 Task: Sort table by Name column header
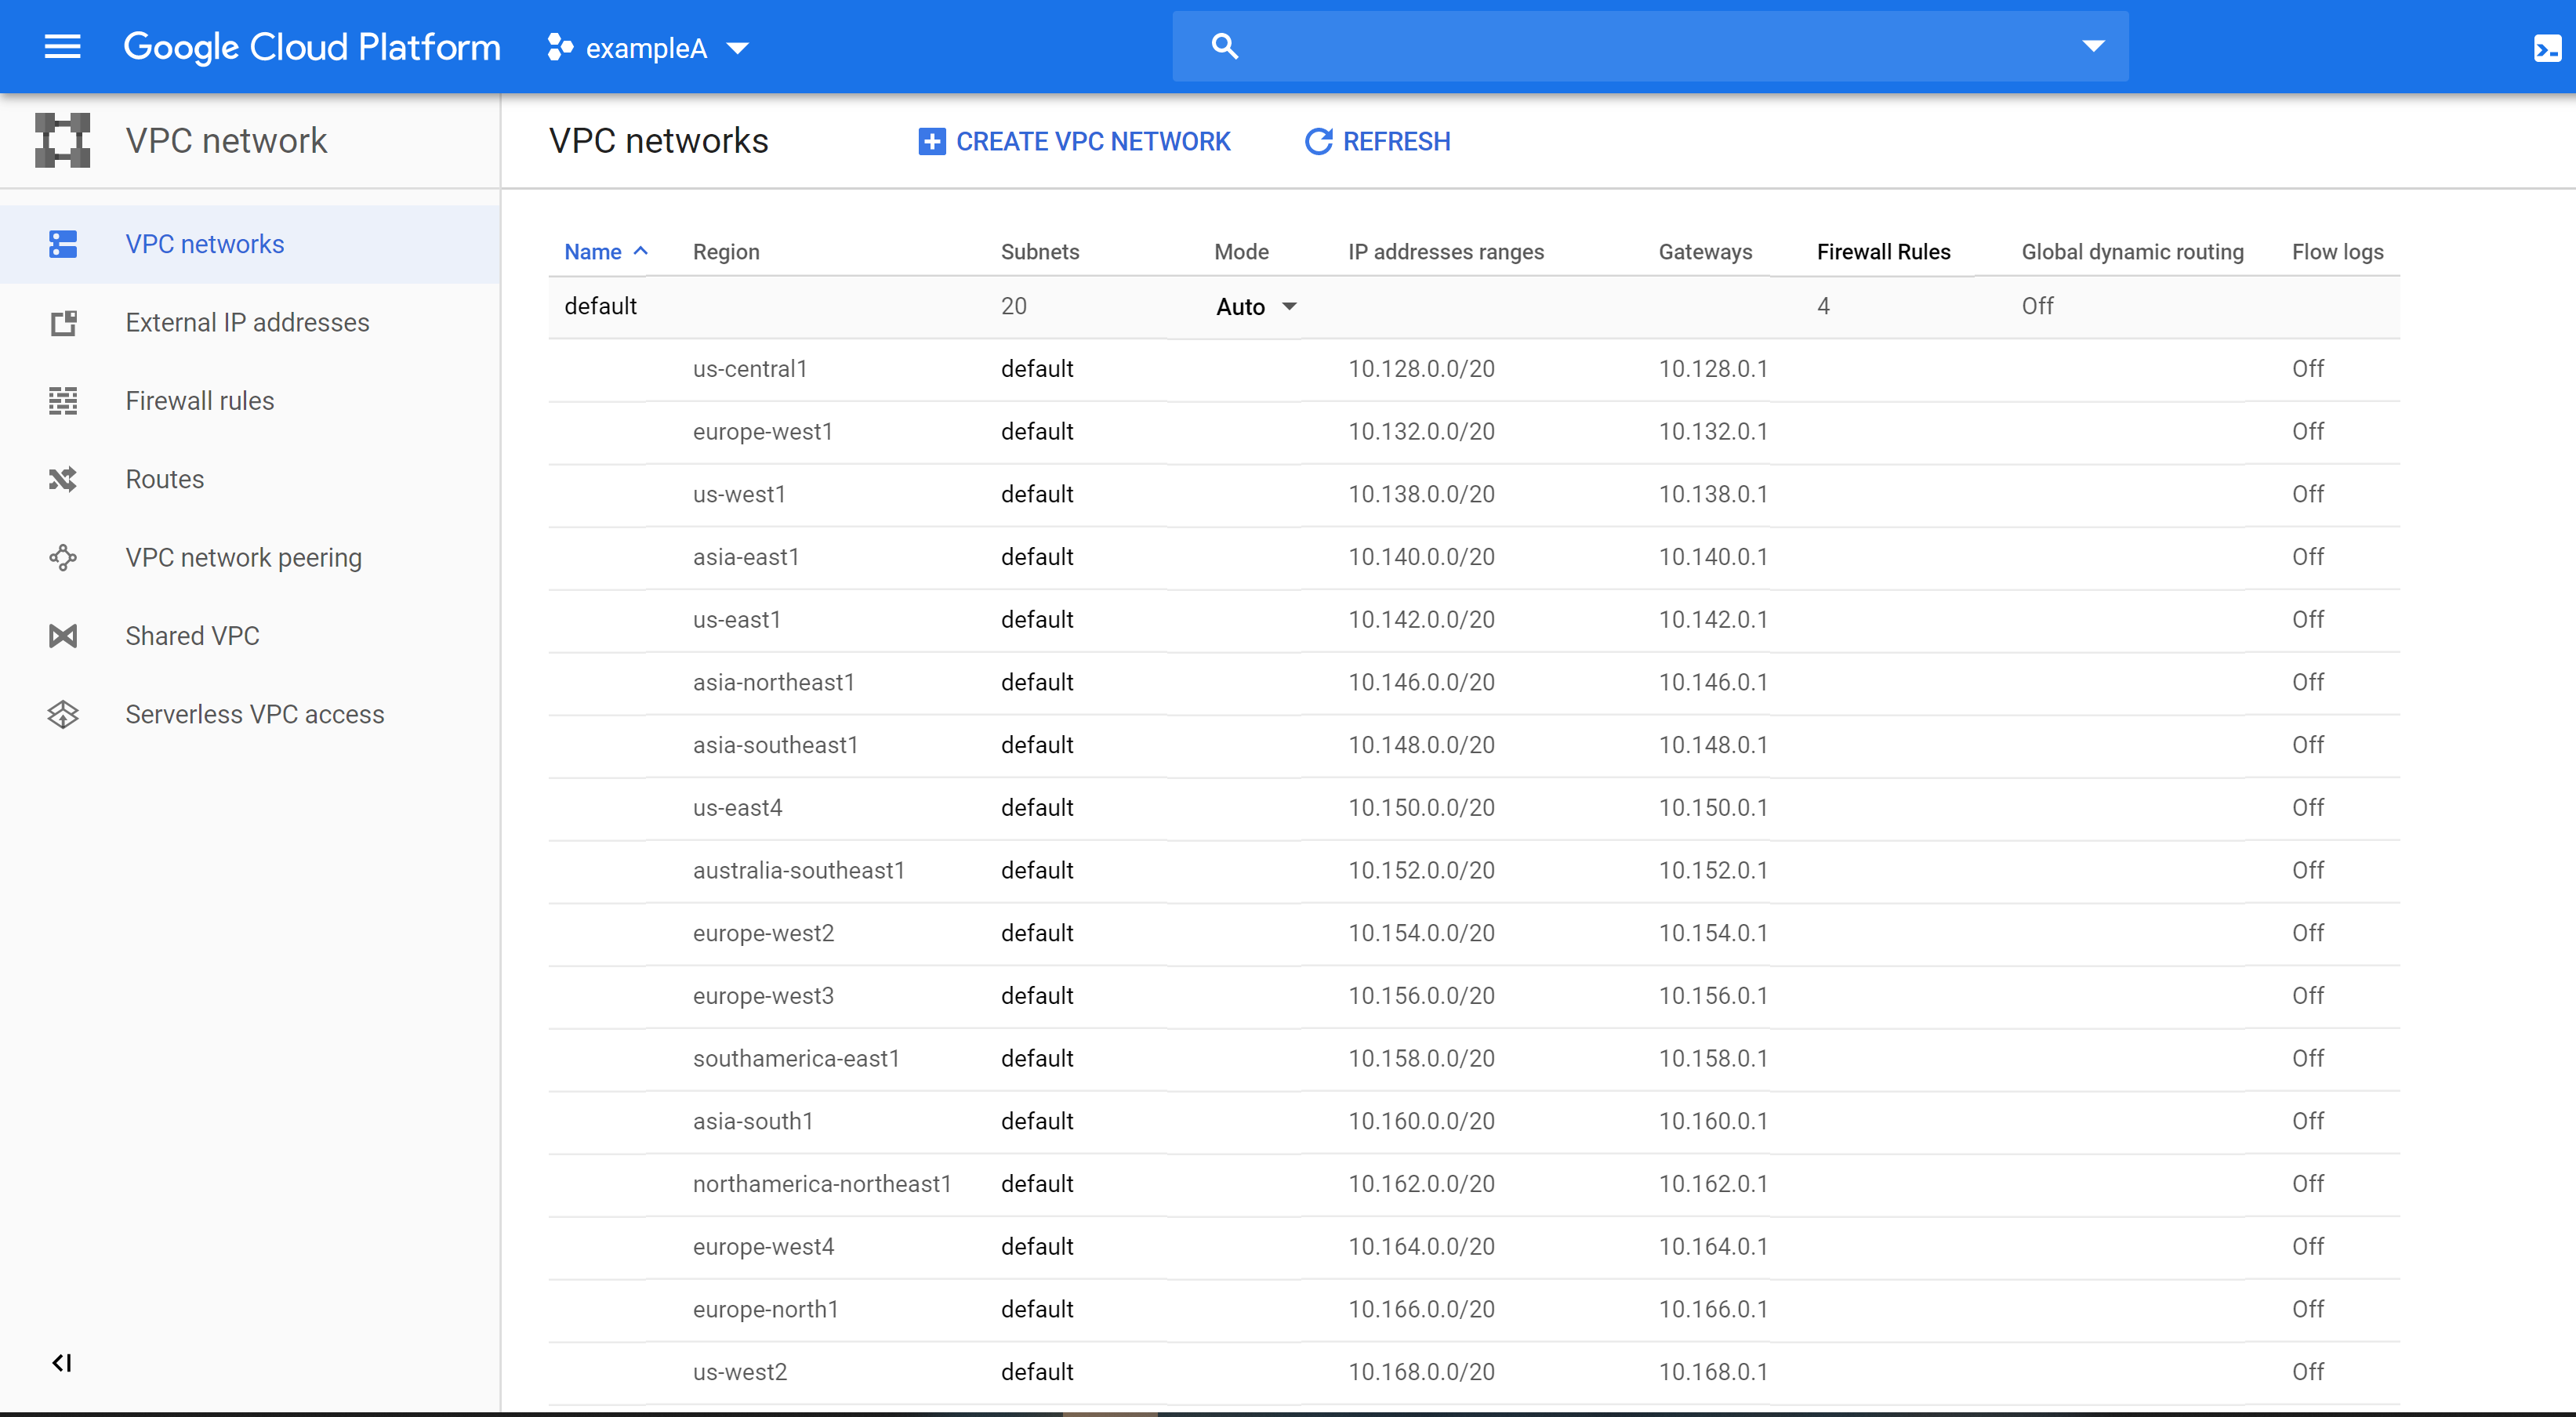coord(592,252)
